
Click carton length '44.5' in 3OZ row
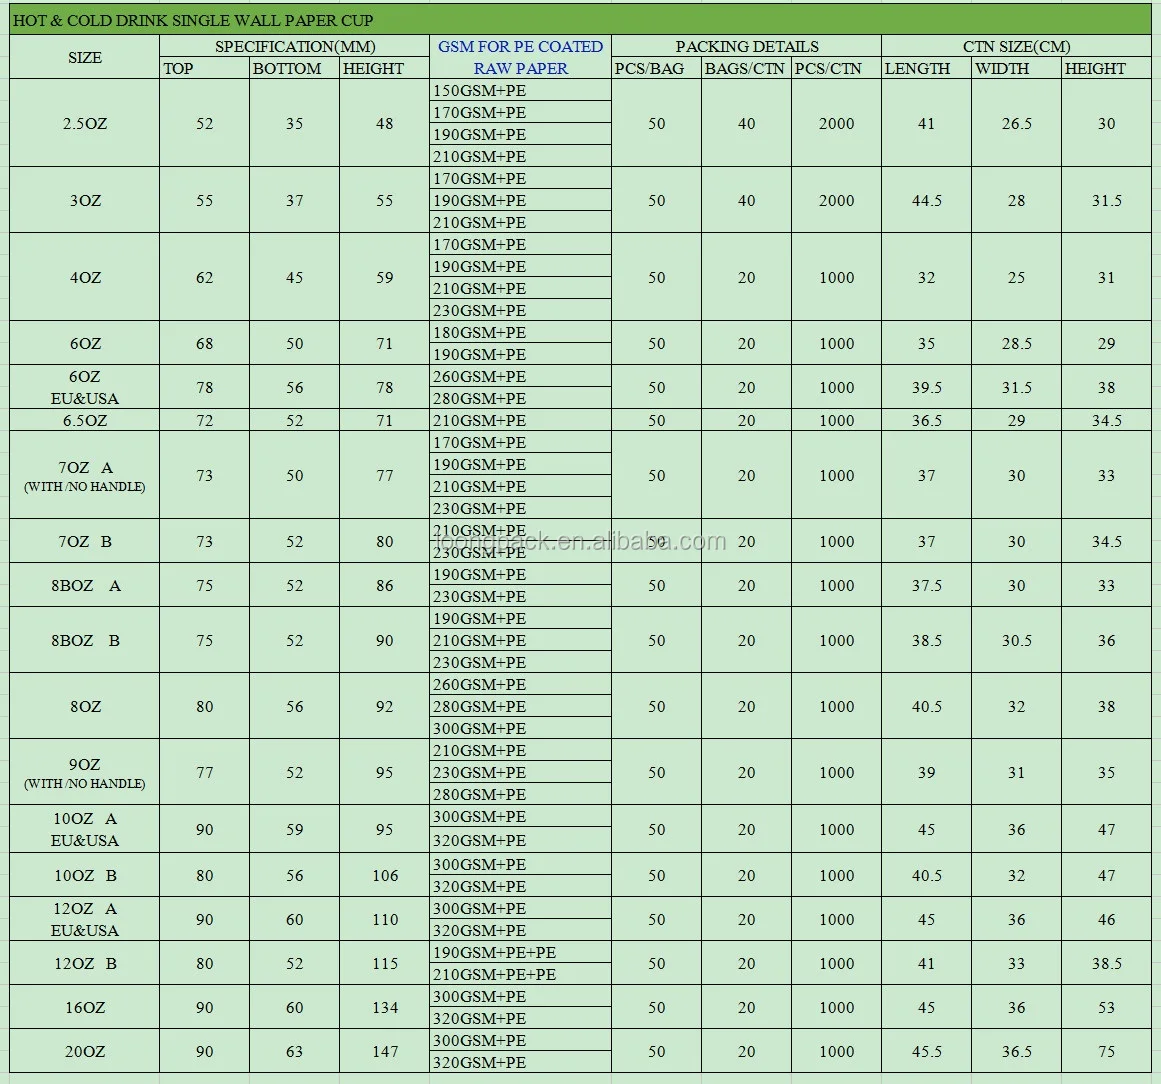(x=926, y=200)
